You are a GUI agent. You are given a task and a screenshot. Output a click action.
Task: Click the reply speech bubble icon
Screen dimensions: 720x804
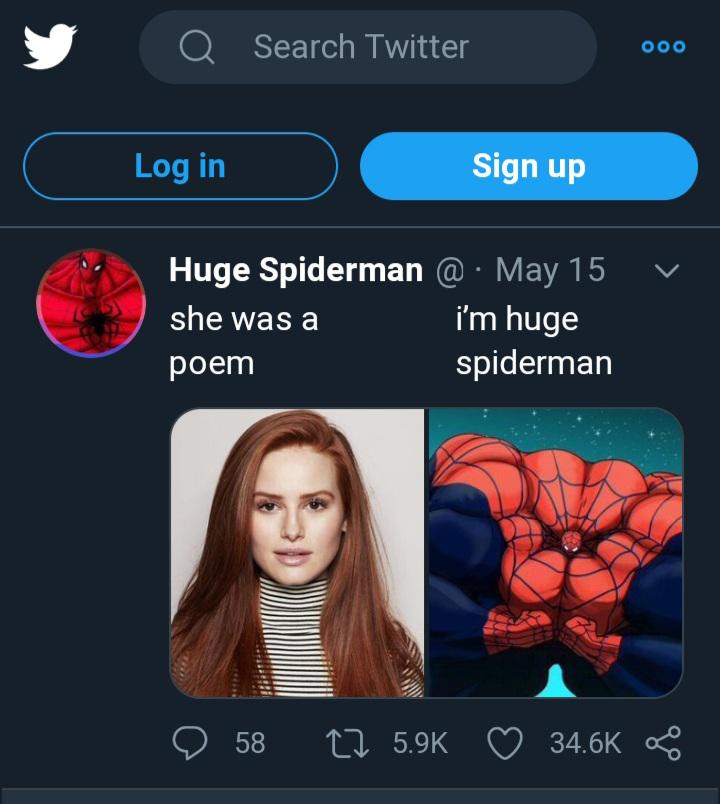point(189,742)
